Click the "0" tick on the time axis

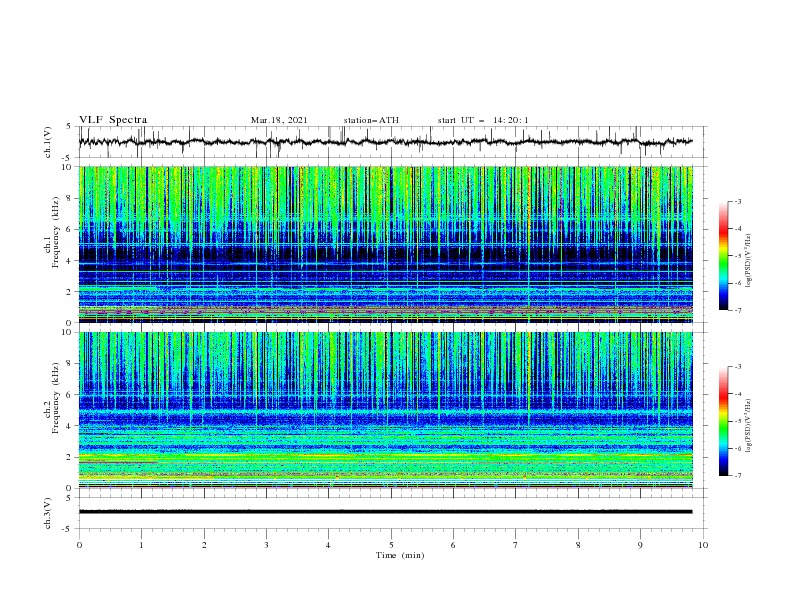(79, 545)
